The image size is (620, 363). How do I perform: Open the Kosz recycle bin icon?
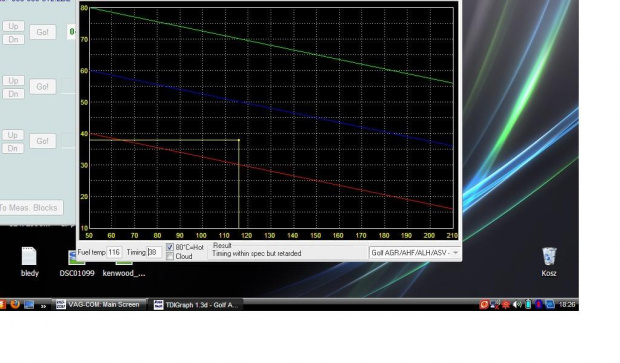pos(549,262)
